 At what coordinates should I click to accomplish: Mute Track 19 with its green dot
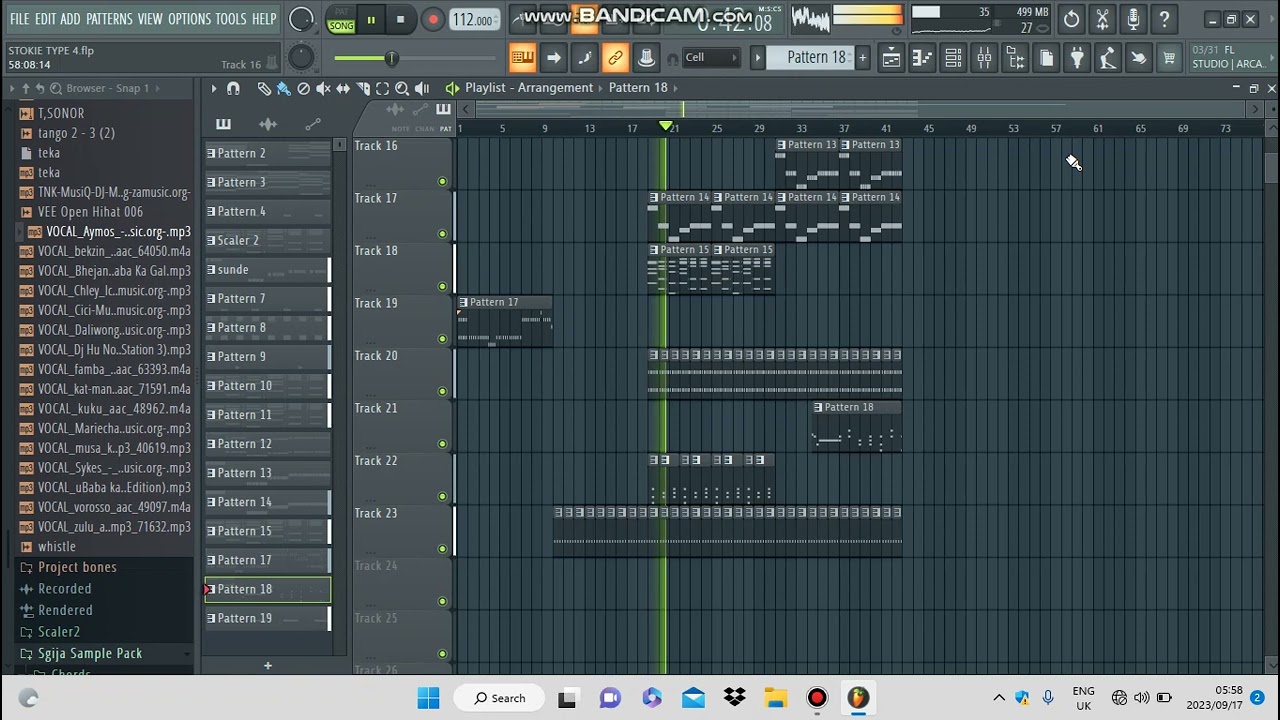coord(442,339)
